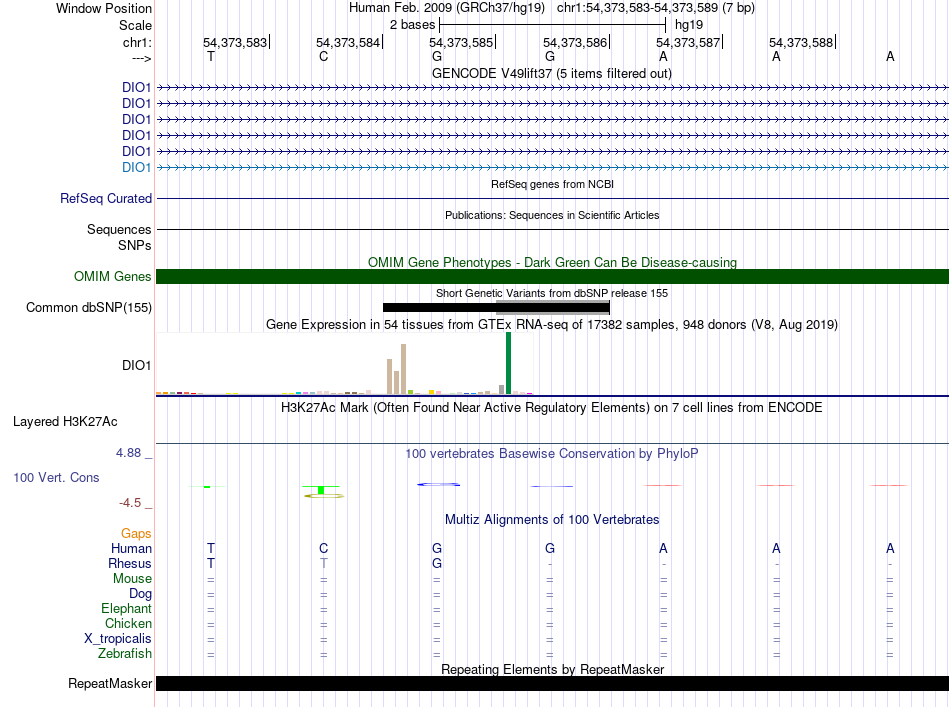Screen dimensions: 950x707
Task: Select the Human species label
Action: point(131,549)
